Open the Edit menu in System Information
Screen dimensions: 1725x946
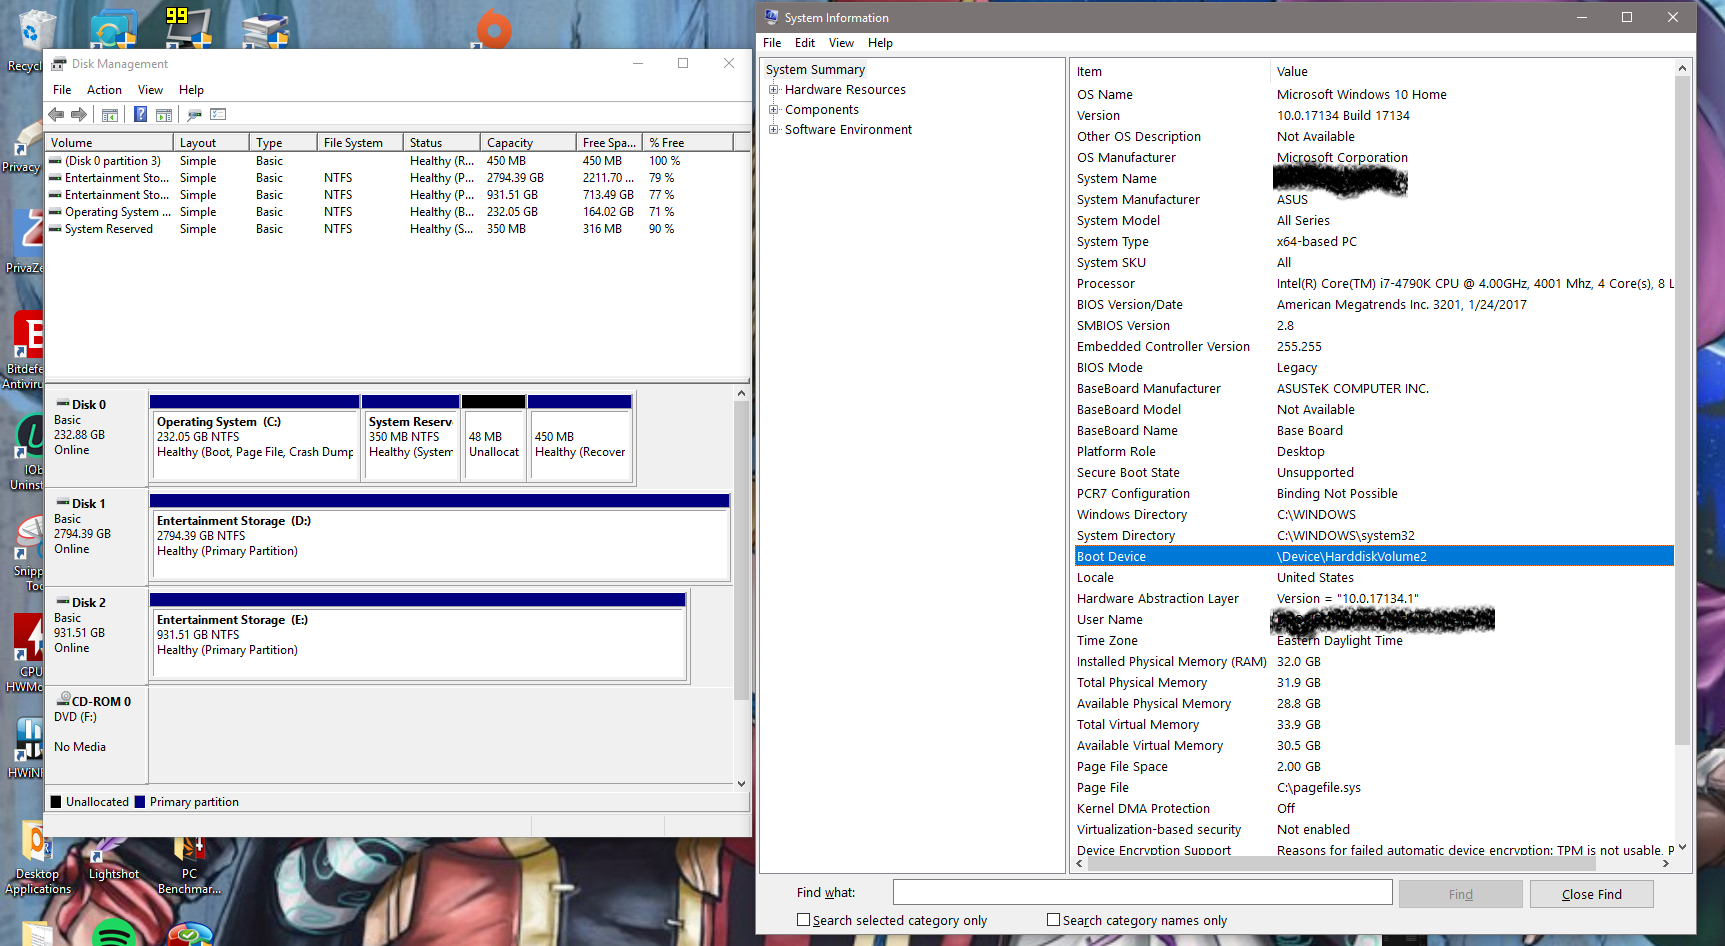click(x=805, y=43)
